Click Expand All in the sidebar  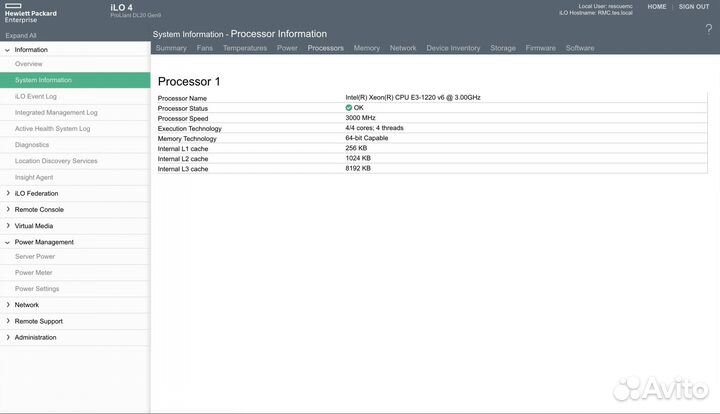21,35
